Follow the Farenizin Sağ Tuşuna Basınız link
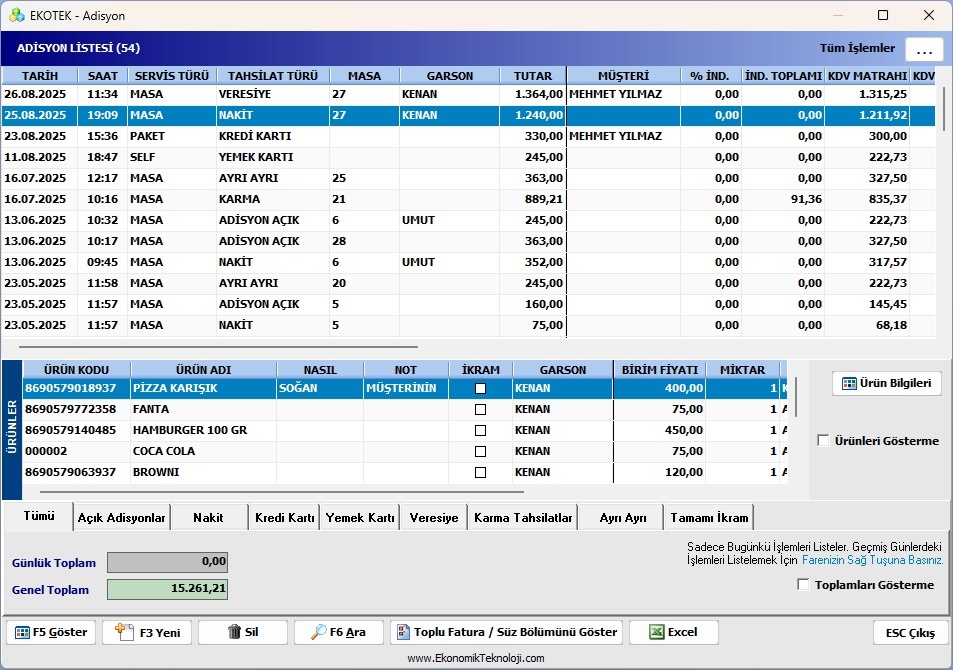953x670 pixels. point(873,560)
